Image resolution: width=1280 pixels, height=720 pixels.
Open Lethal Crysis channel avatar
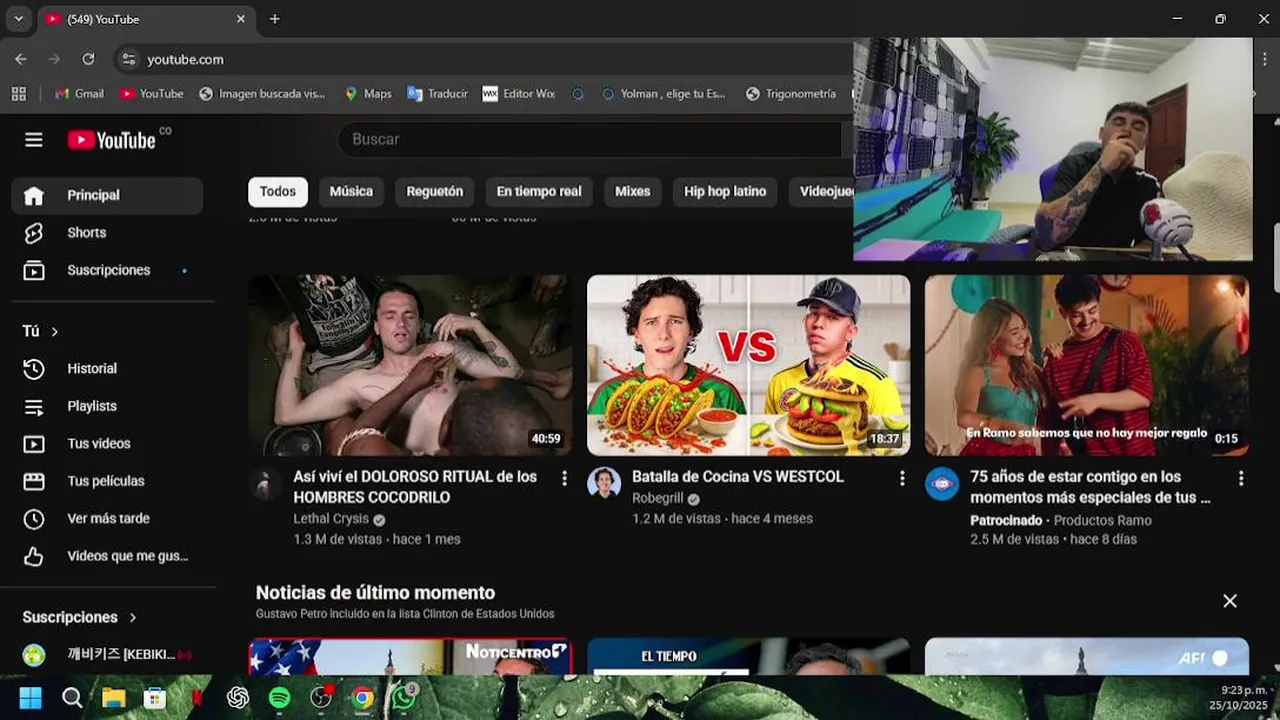point(266,483)
